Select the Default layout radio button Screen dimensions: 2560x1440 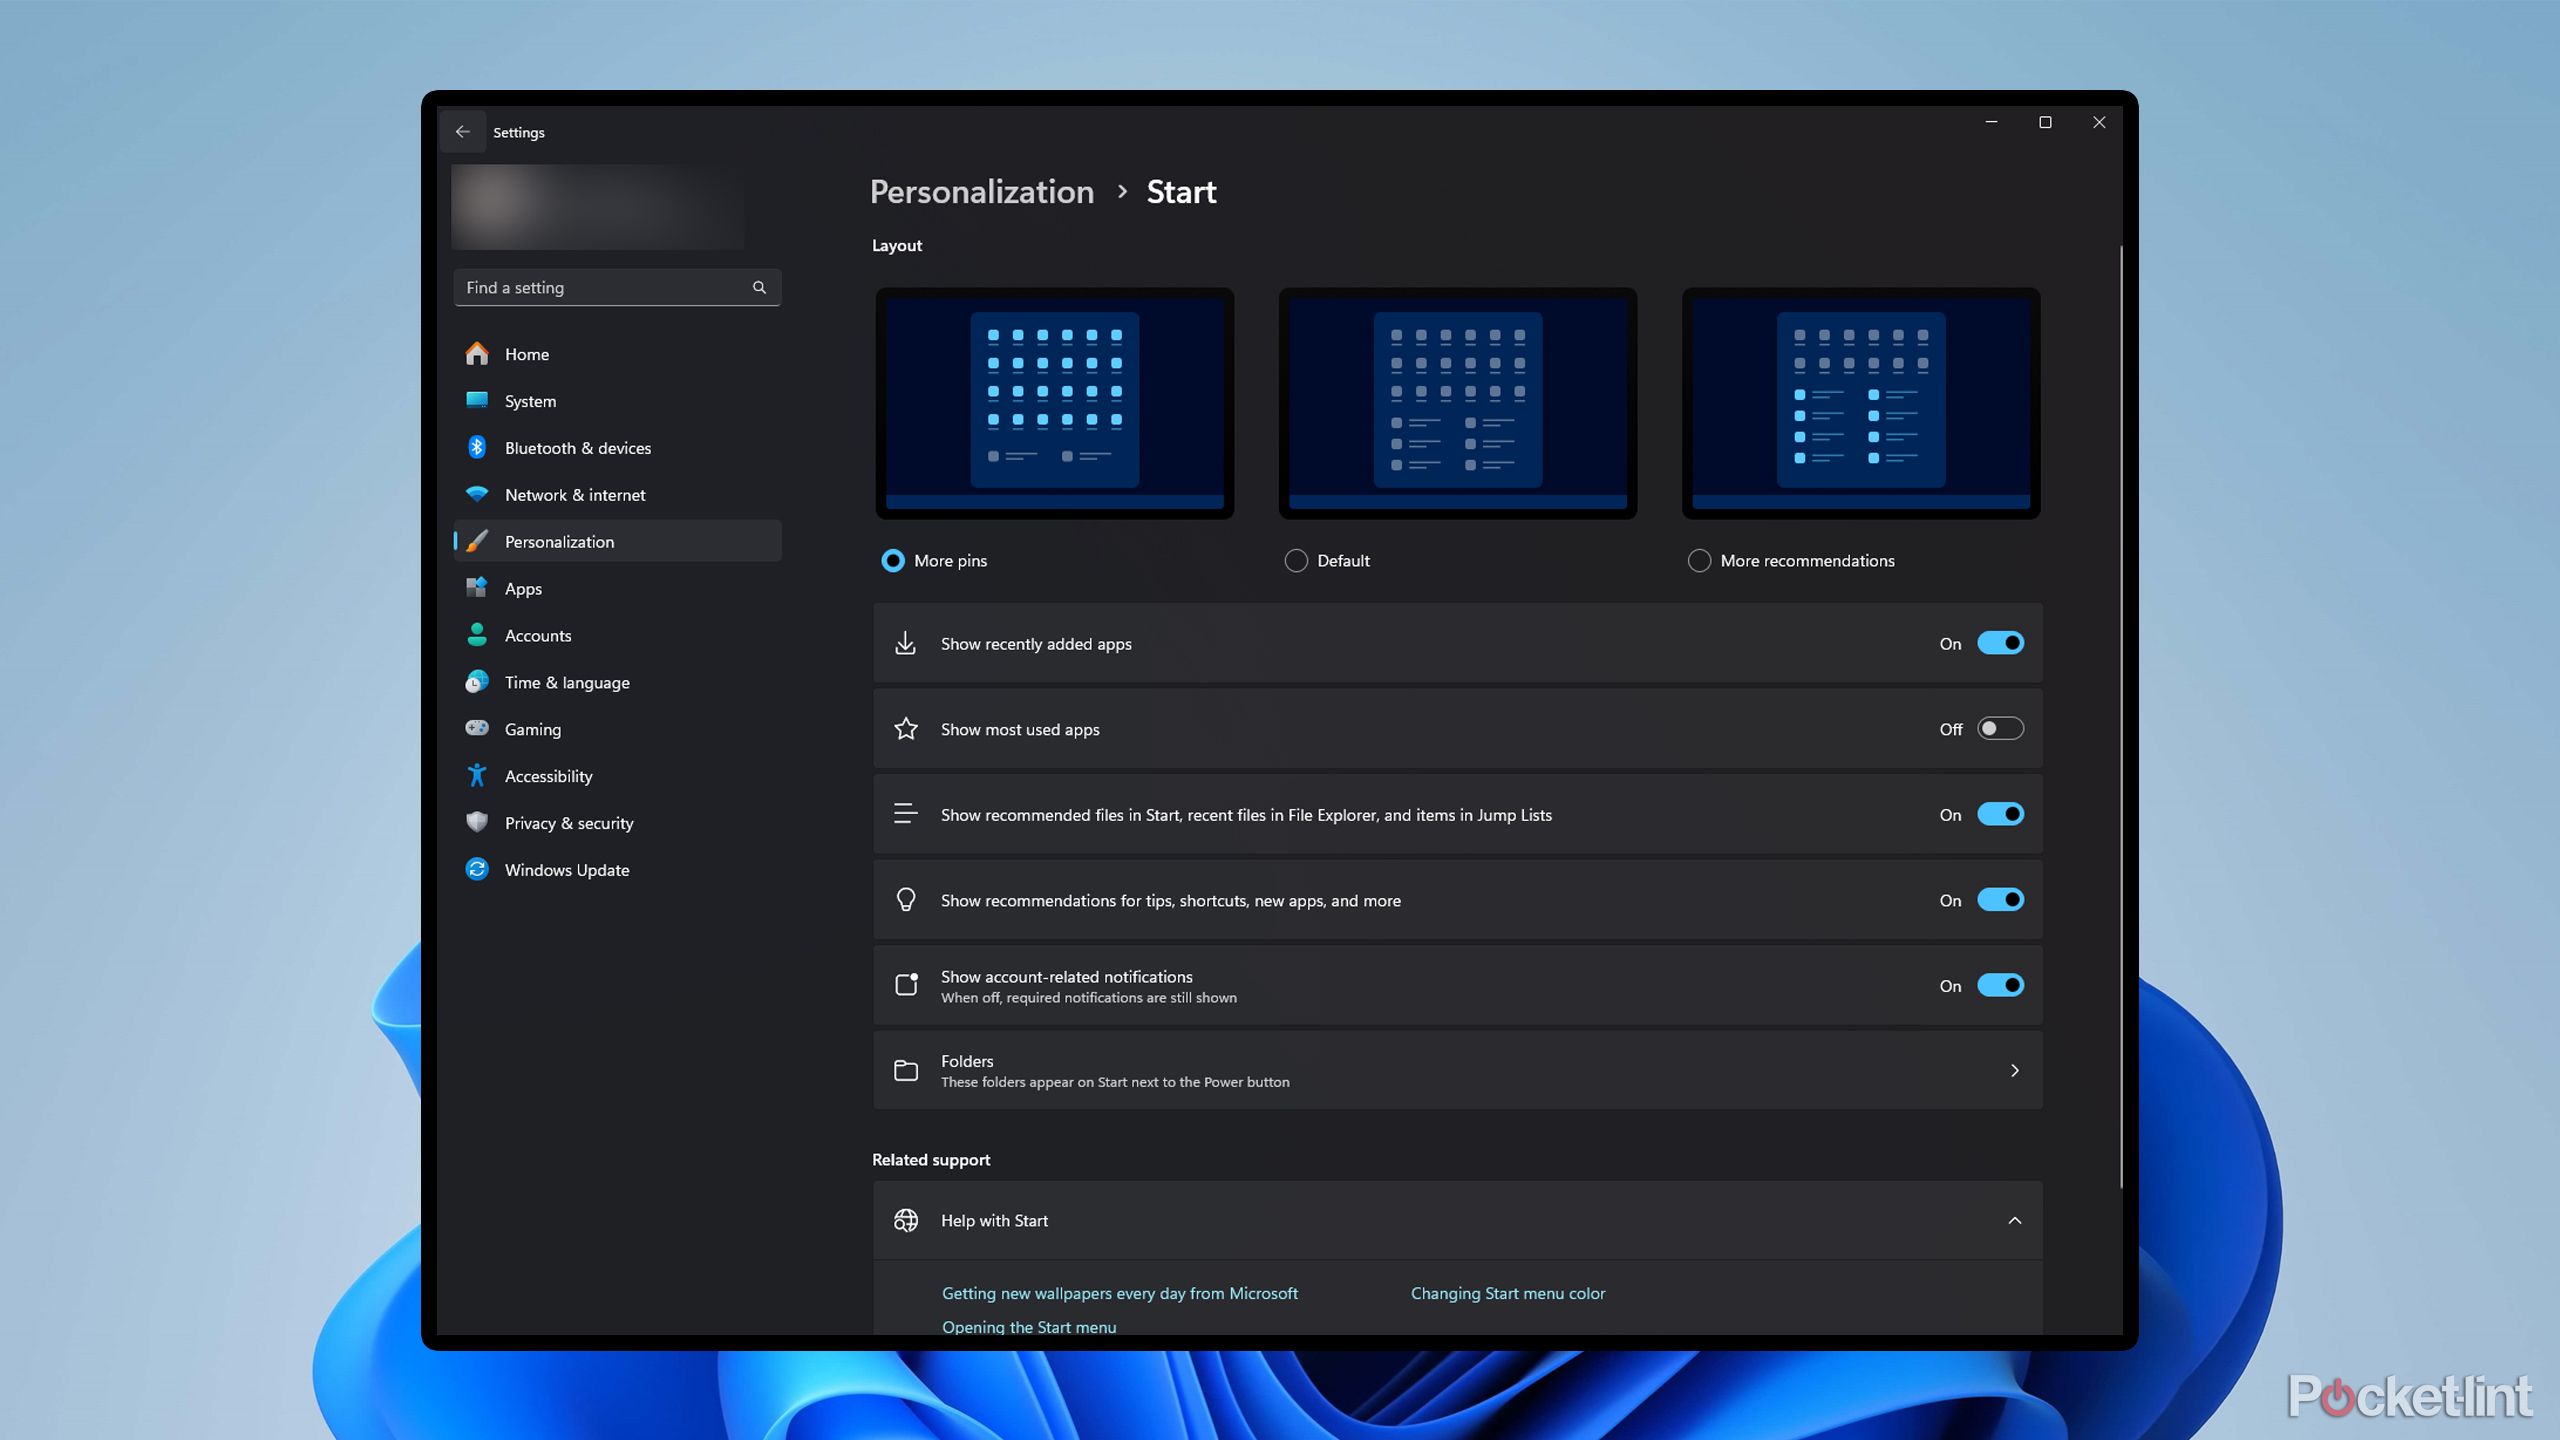coord(1296,560)
